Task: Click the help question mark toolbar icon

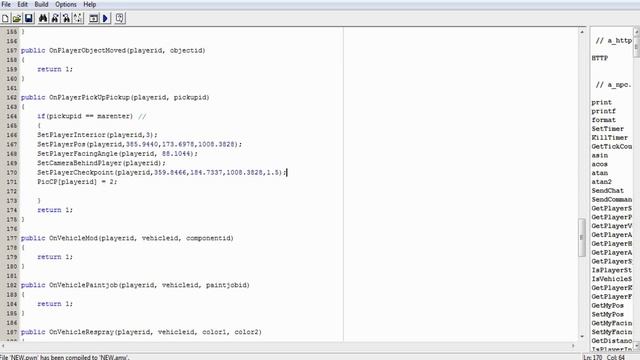Action: coord(120,18)
